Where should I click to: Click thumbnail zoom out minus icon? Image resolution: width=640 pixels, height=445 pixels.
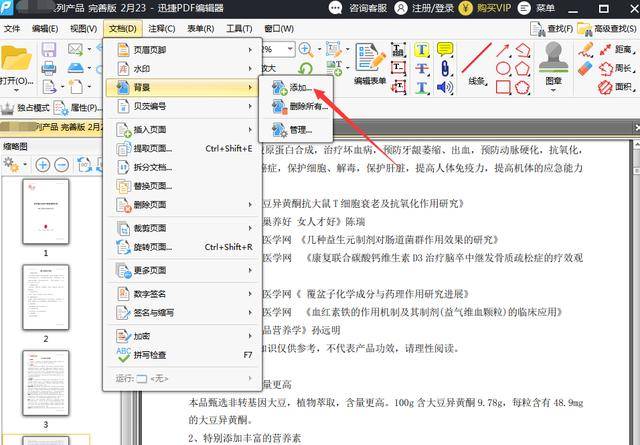pos(62,165)
